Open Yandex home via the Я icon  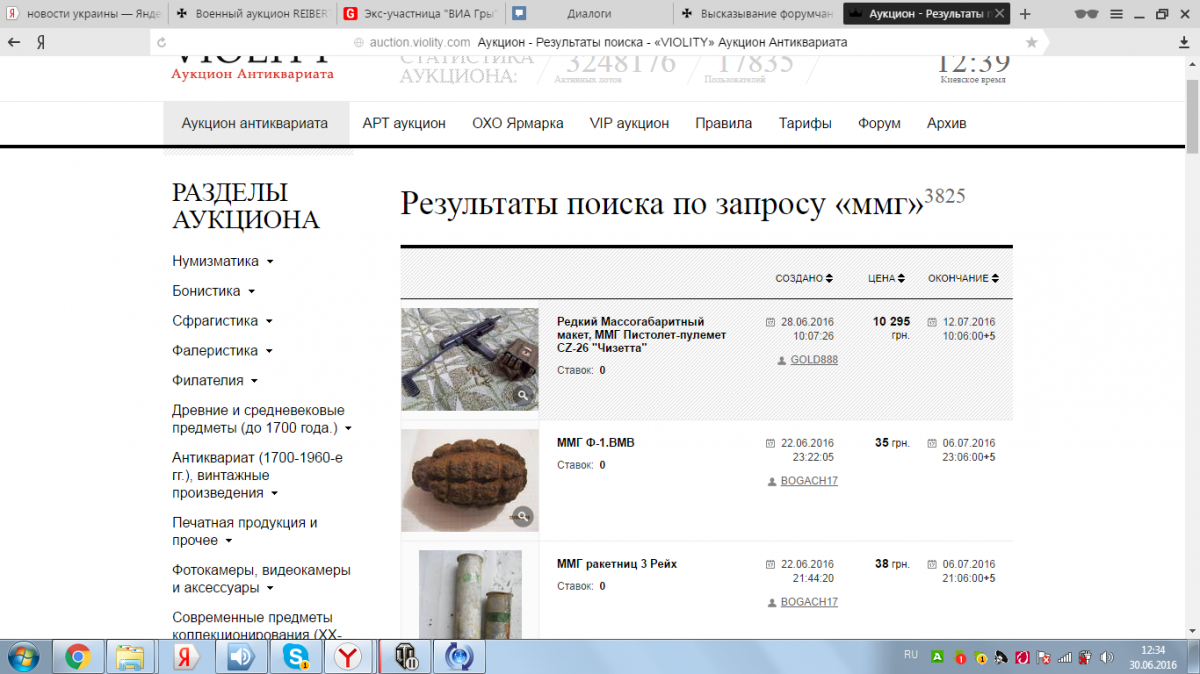pos(41,43)
